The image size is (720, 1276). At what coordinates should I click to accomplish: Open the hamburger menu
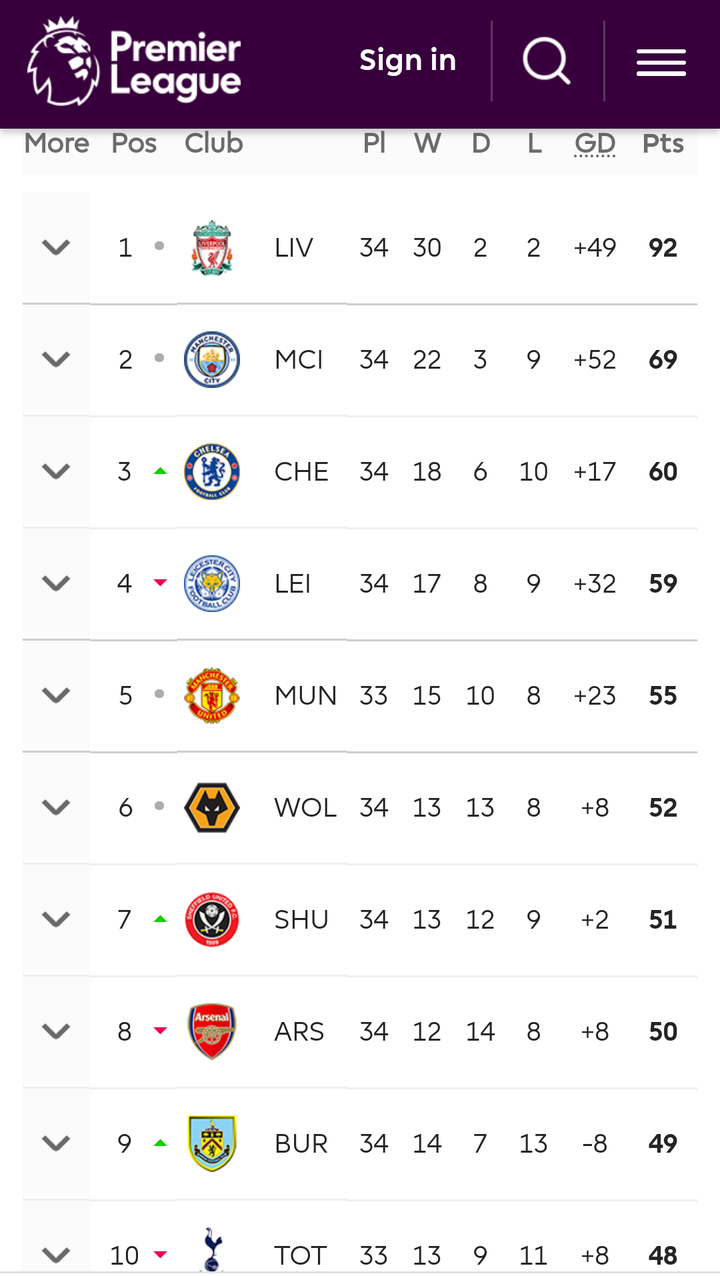[661, 62]
